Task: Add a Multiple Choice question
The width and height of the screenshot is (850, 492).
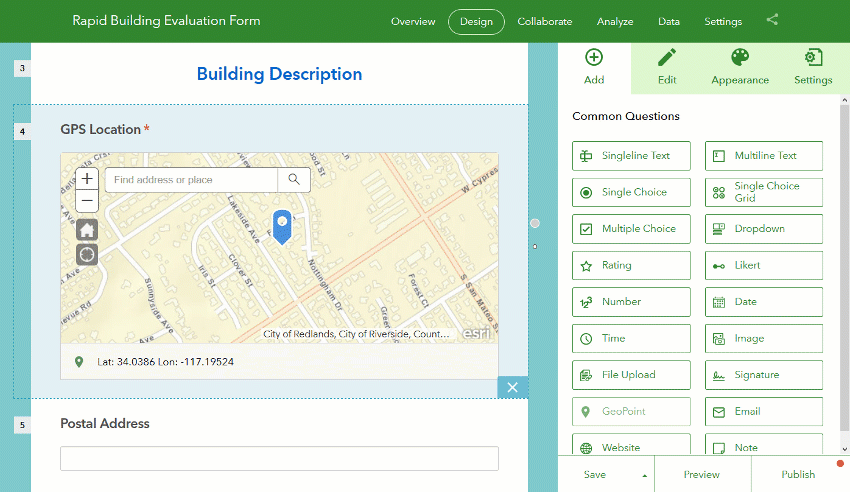Action: click(x=631, y=229)
